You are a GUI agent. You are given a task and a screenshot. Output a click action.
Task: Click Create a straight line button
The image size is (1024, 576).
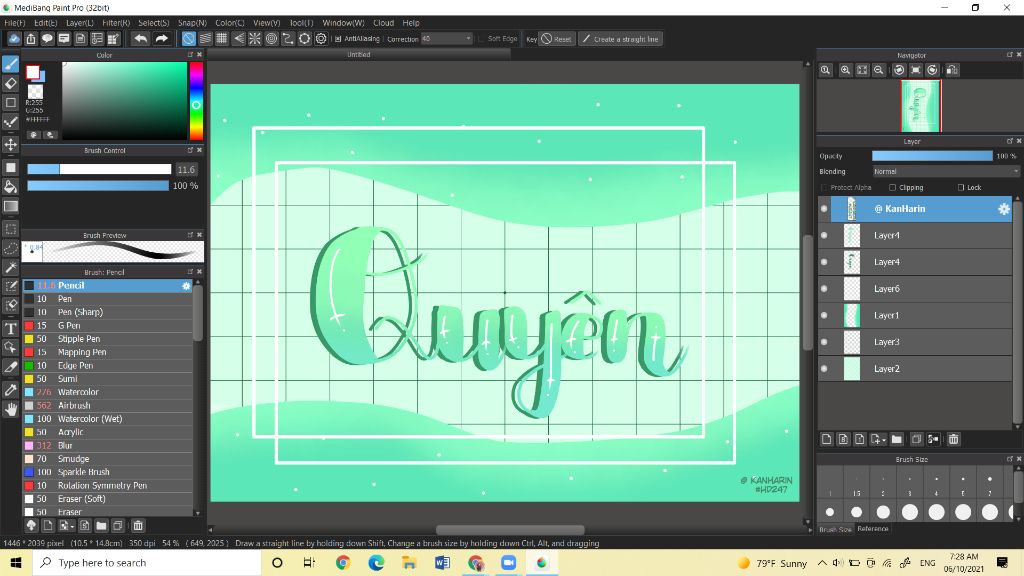pyautogui.click(x=620, y=39)
